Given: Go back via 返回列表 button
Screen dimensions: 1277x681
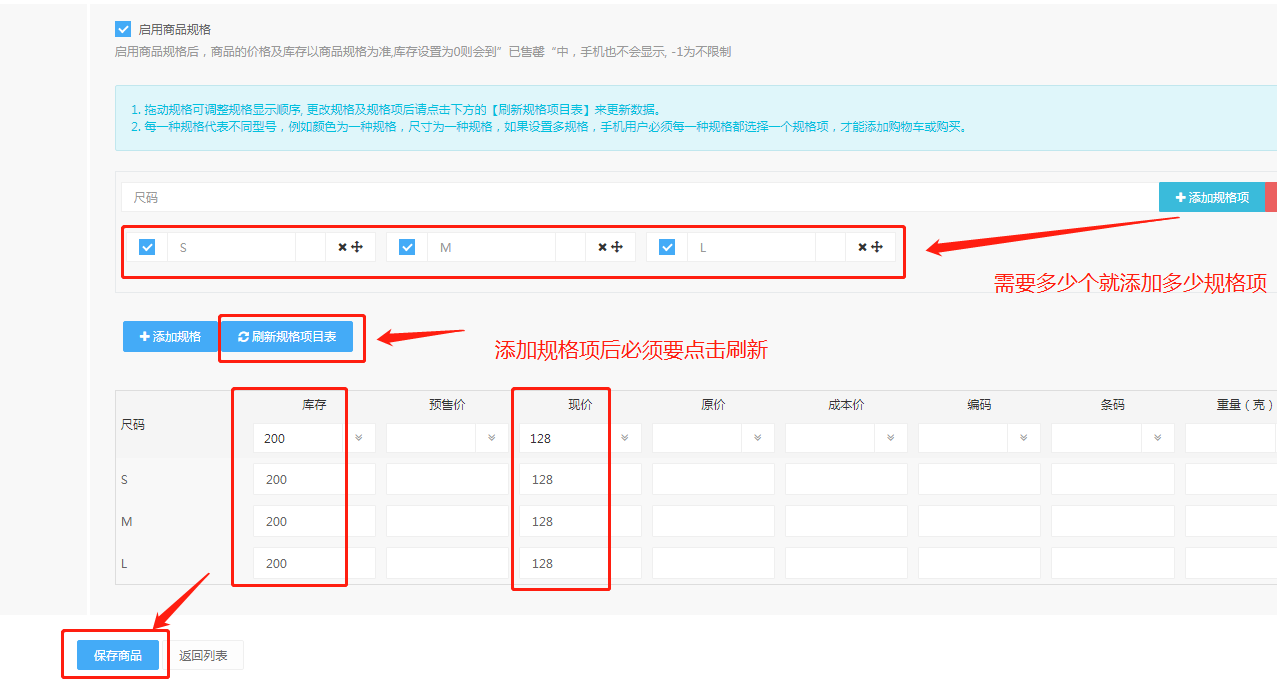Looking at the screenshot, I should (203, 656).
